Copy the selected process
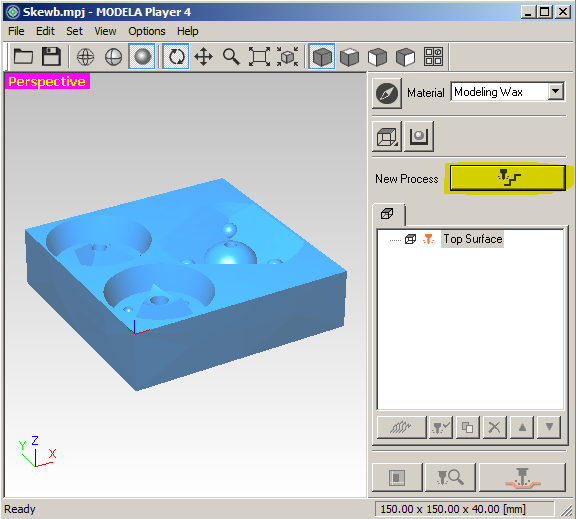576x519 pixels. 468,428
